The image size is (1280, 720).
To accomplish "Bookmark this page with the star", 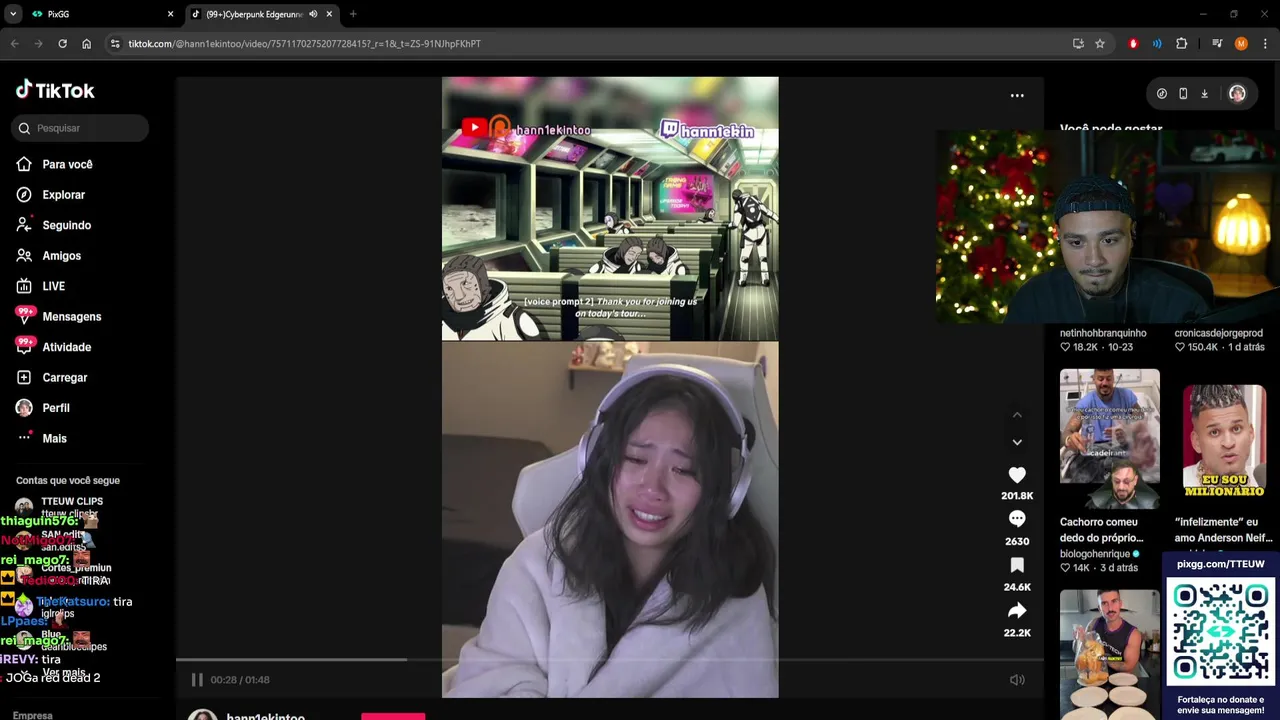I will coord(1100,44).
